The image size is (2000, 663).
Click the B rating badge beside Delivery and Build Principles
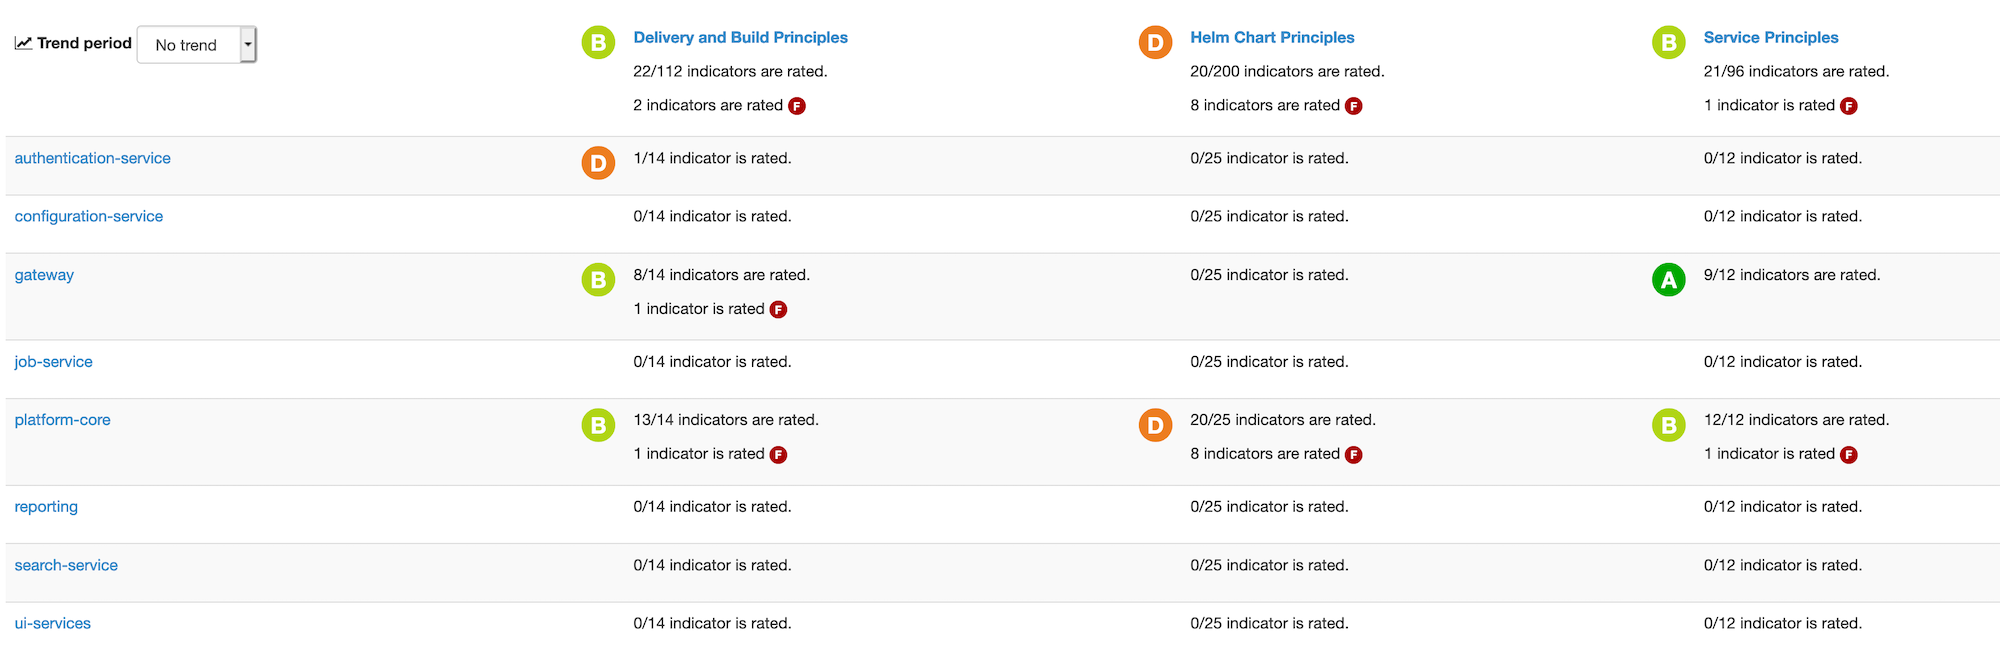598,43
